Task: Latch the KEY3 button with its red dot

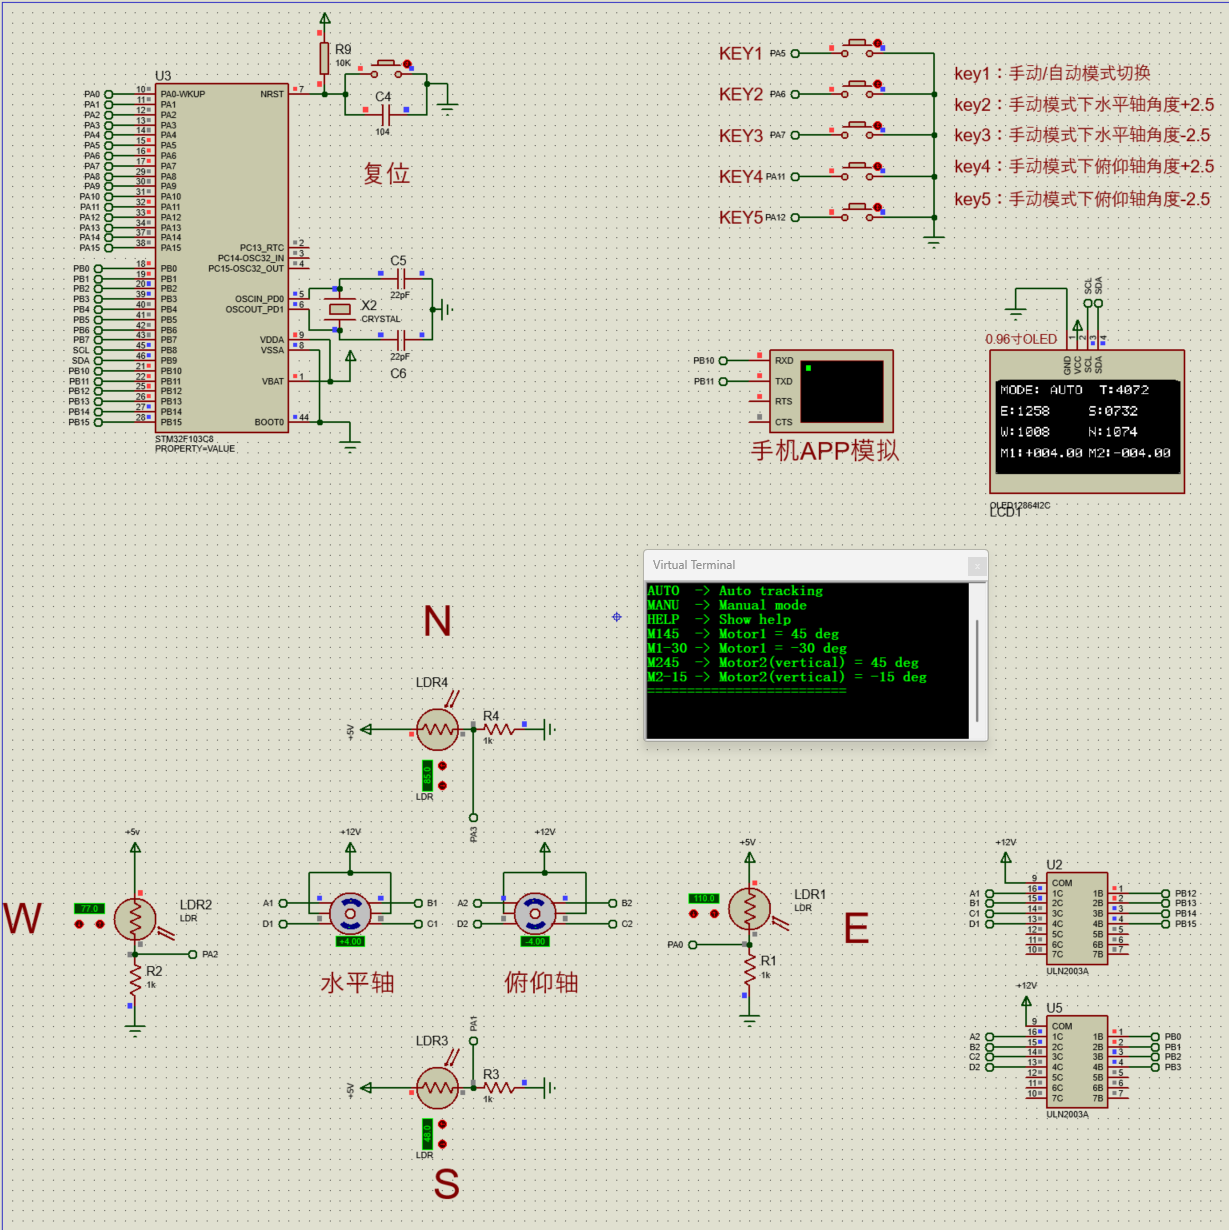Action: point(878,125)
